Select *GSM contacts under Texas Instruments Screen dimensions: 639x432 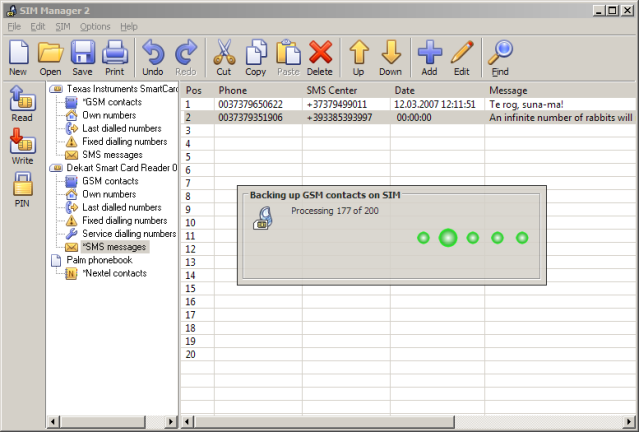(x=112, y=102)
